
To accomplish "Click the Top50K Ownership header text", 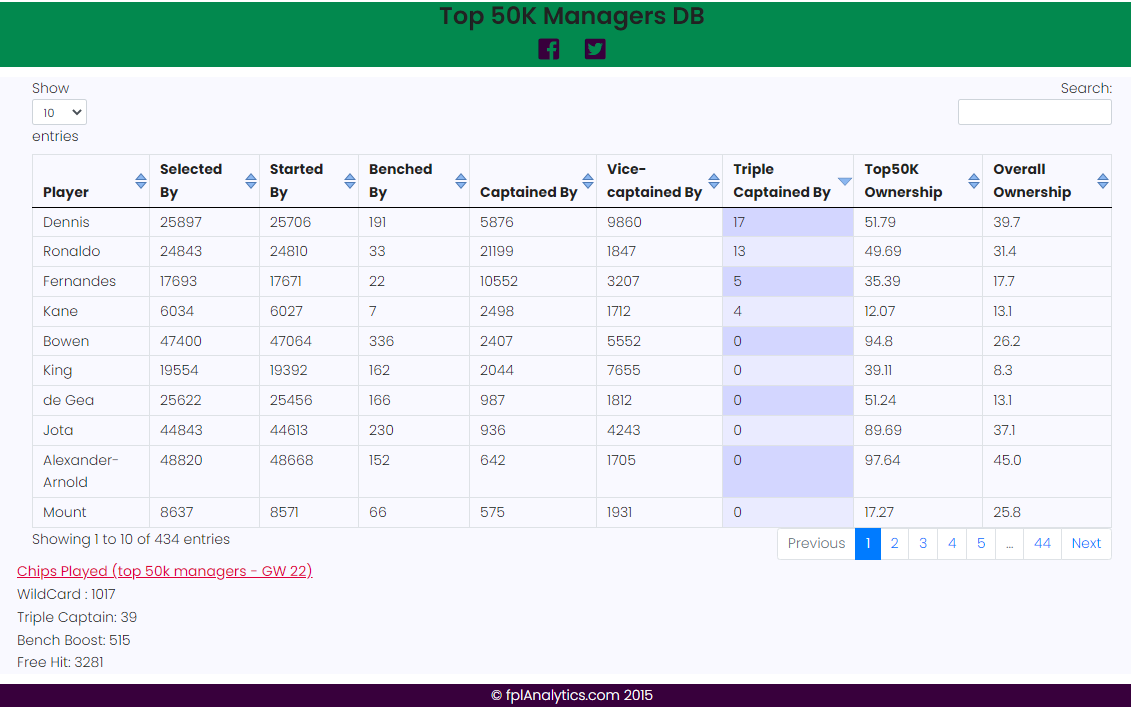I will (x=903, y=180).
